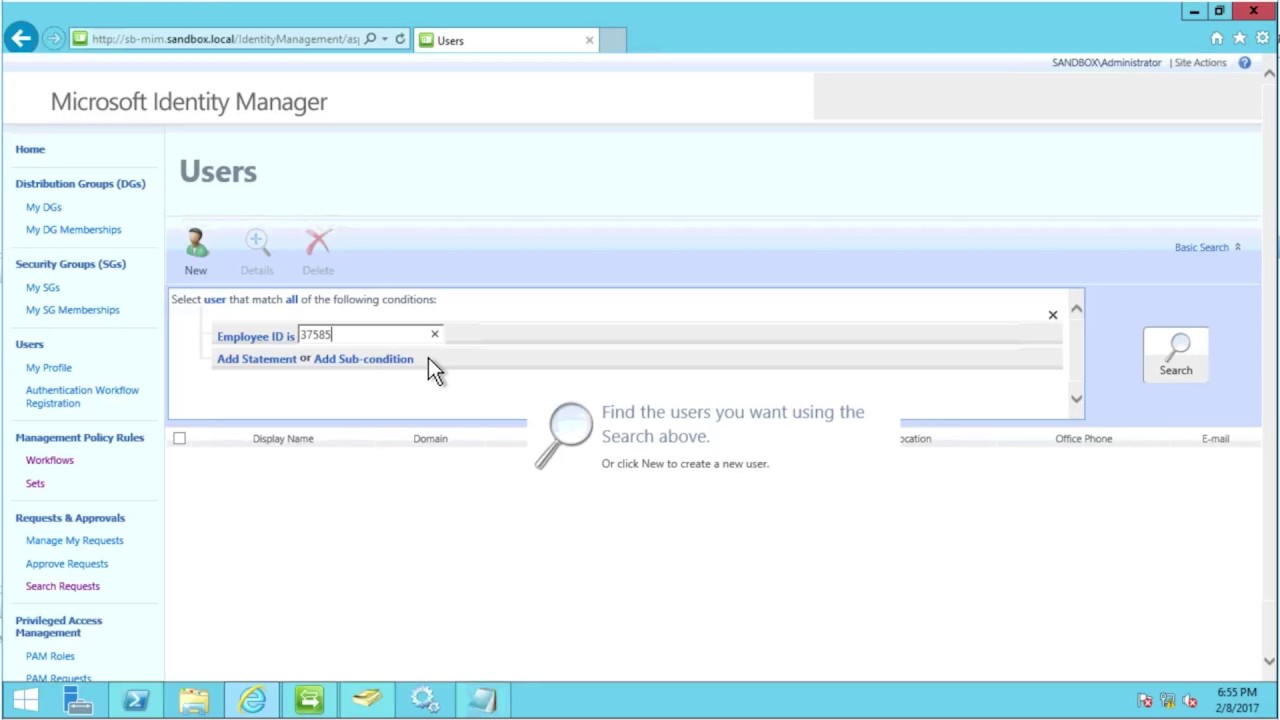The height and width of the screenshot is (720, 1280).
Task: Open the Users navigation heading
Action: [29, 344]
